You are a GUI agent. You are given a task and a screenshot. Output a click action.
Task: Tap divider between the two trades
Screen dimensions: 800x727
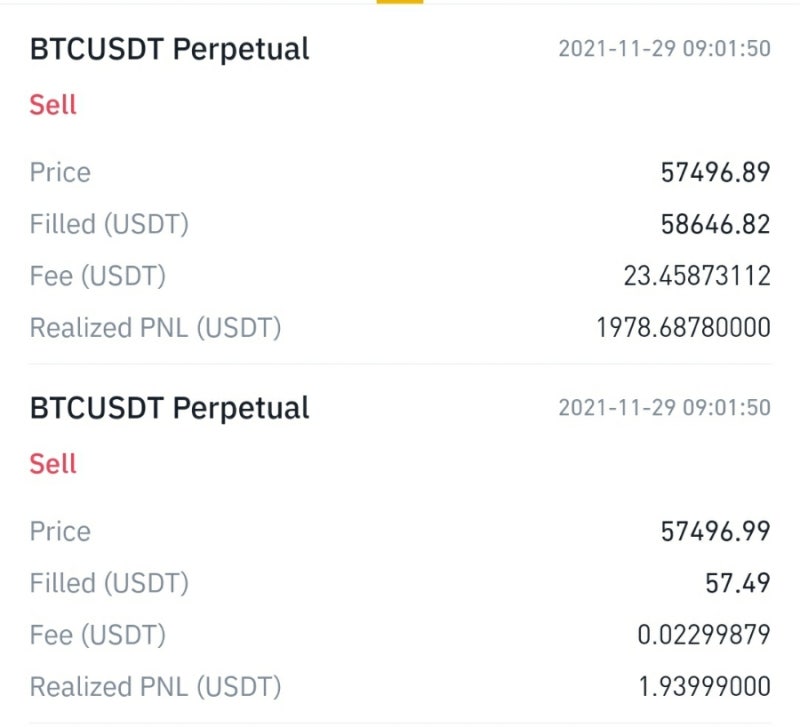pyautogui.click(x=400, y=364)
